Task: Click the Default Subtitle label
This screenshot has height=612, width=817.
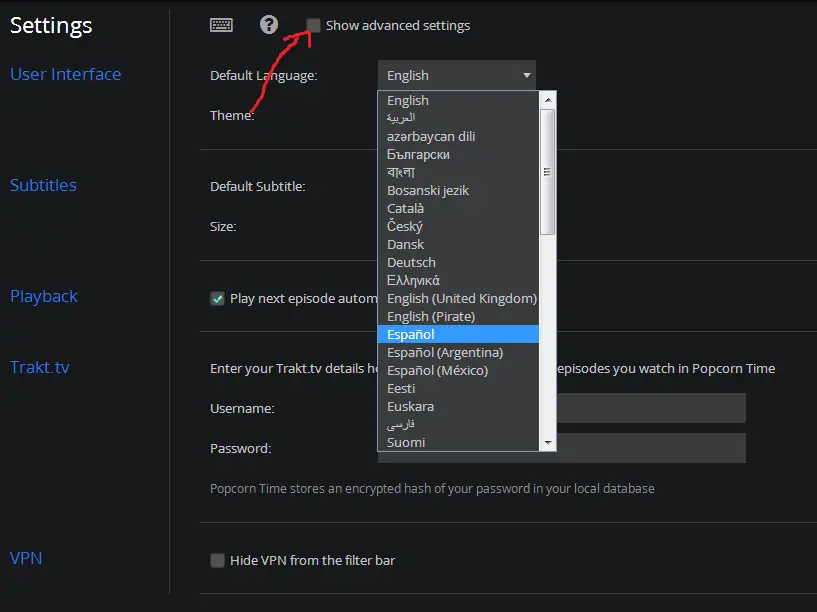Action: 258,186
